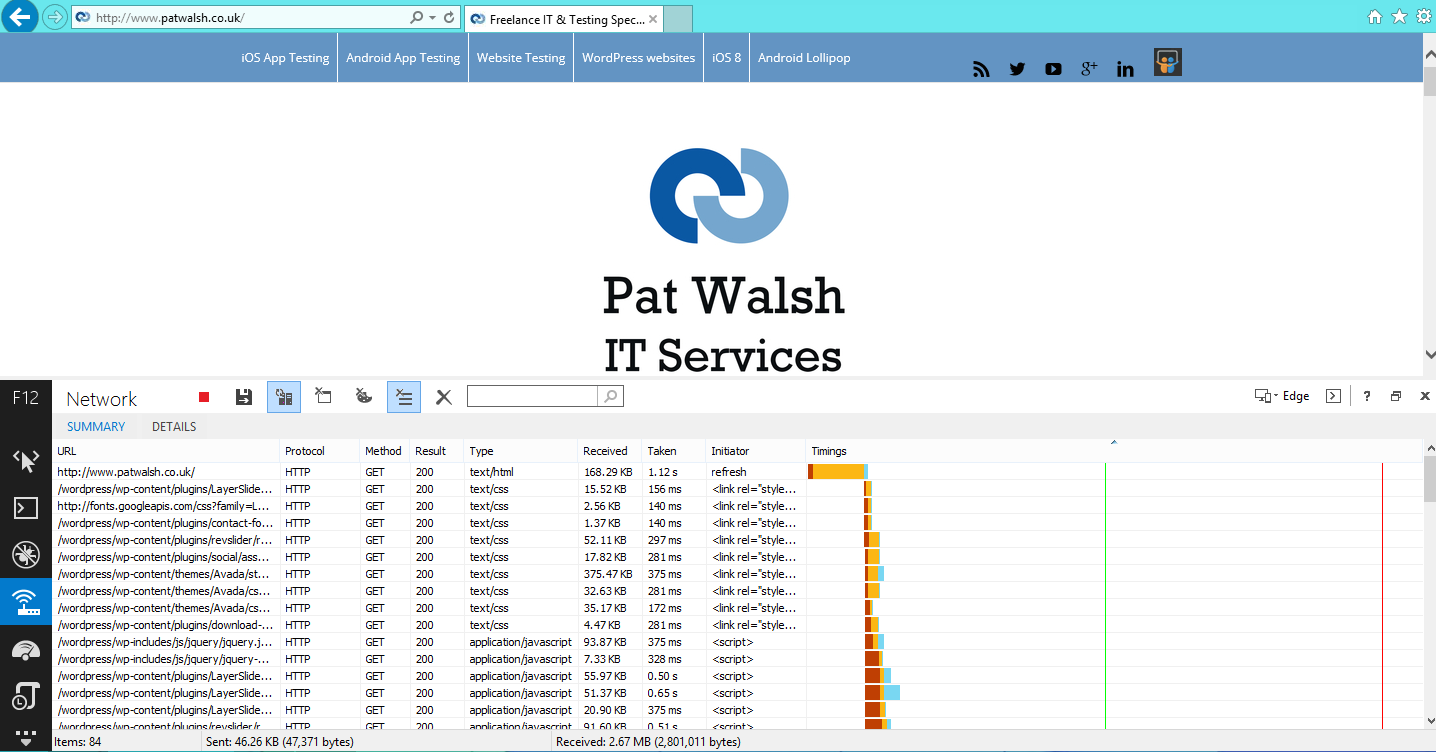Open new blank browser tab
The image size is (1436, 752).
tap(678, 19)
